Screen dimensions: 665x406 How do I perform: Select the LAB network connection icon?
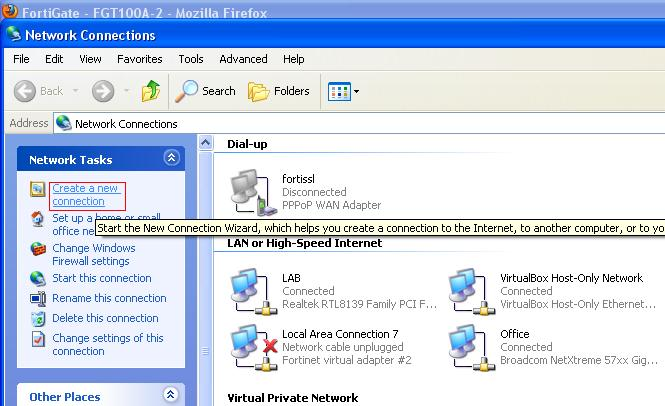254,291
